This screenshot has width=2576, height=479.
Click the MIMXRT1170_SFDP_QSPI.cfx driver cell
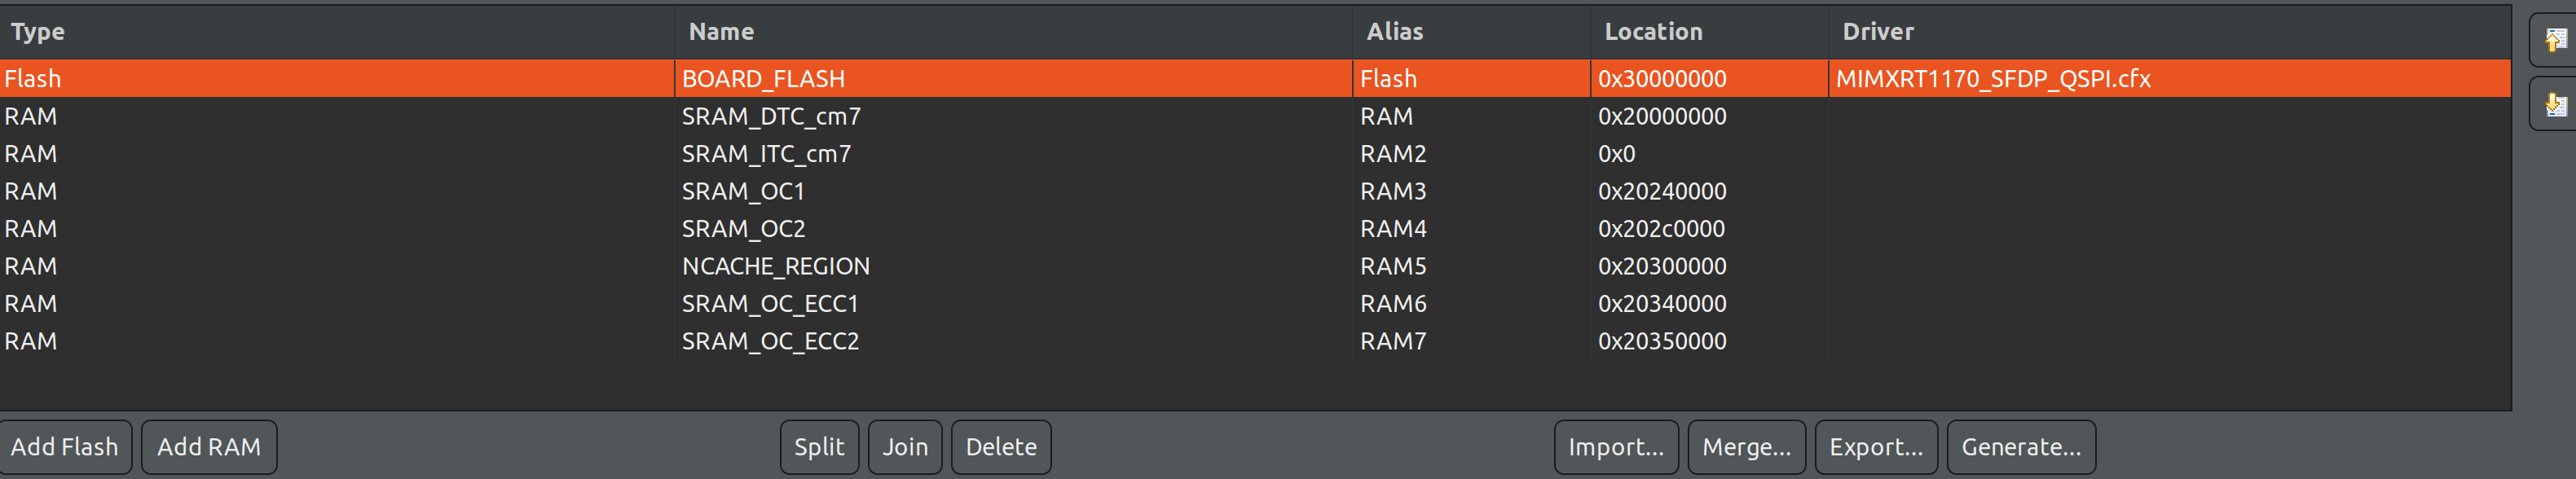click(x=1992, y=79)
